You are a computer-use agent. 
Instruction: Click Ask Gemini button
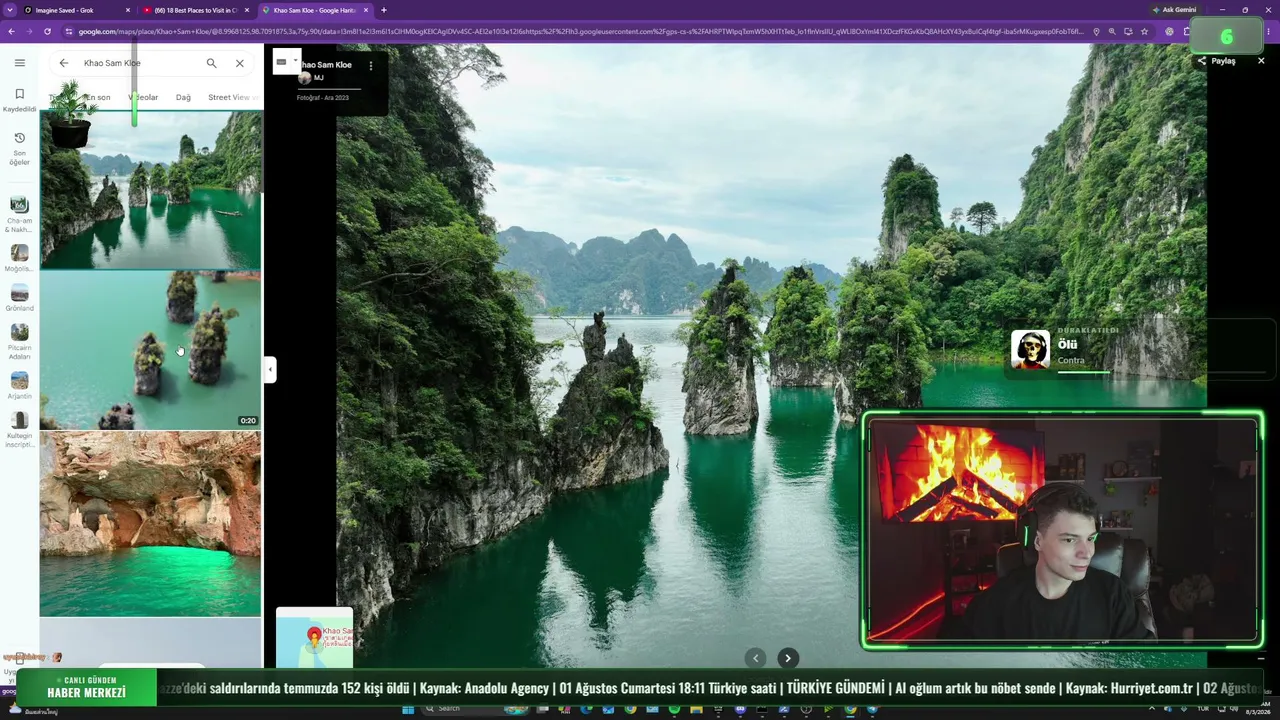tap(1174, 10)
